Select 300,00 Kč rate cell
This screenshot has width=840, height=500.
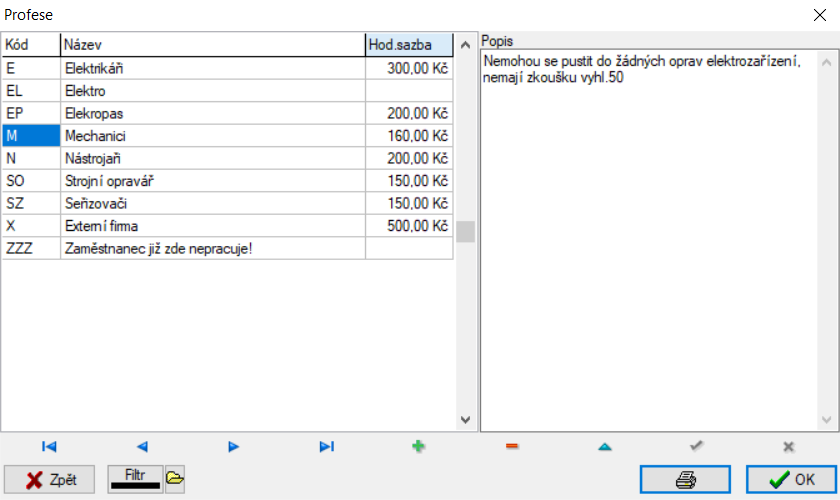coord(409,68)
